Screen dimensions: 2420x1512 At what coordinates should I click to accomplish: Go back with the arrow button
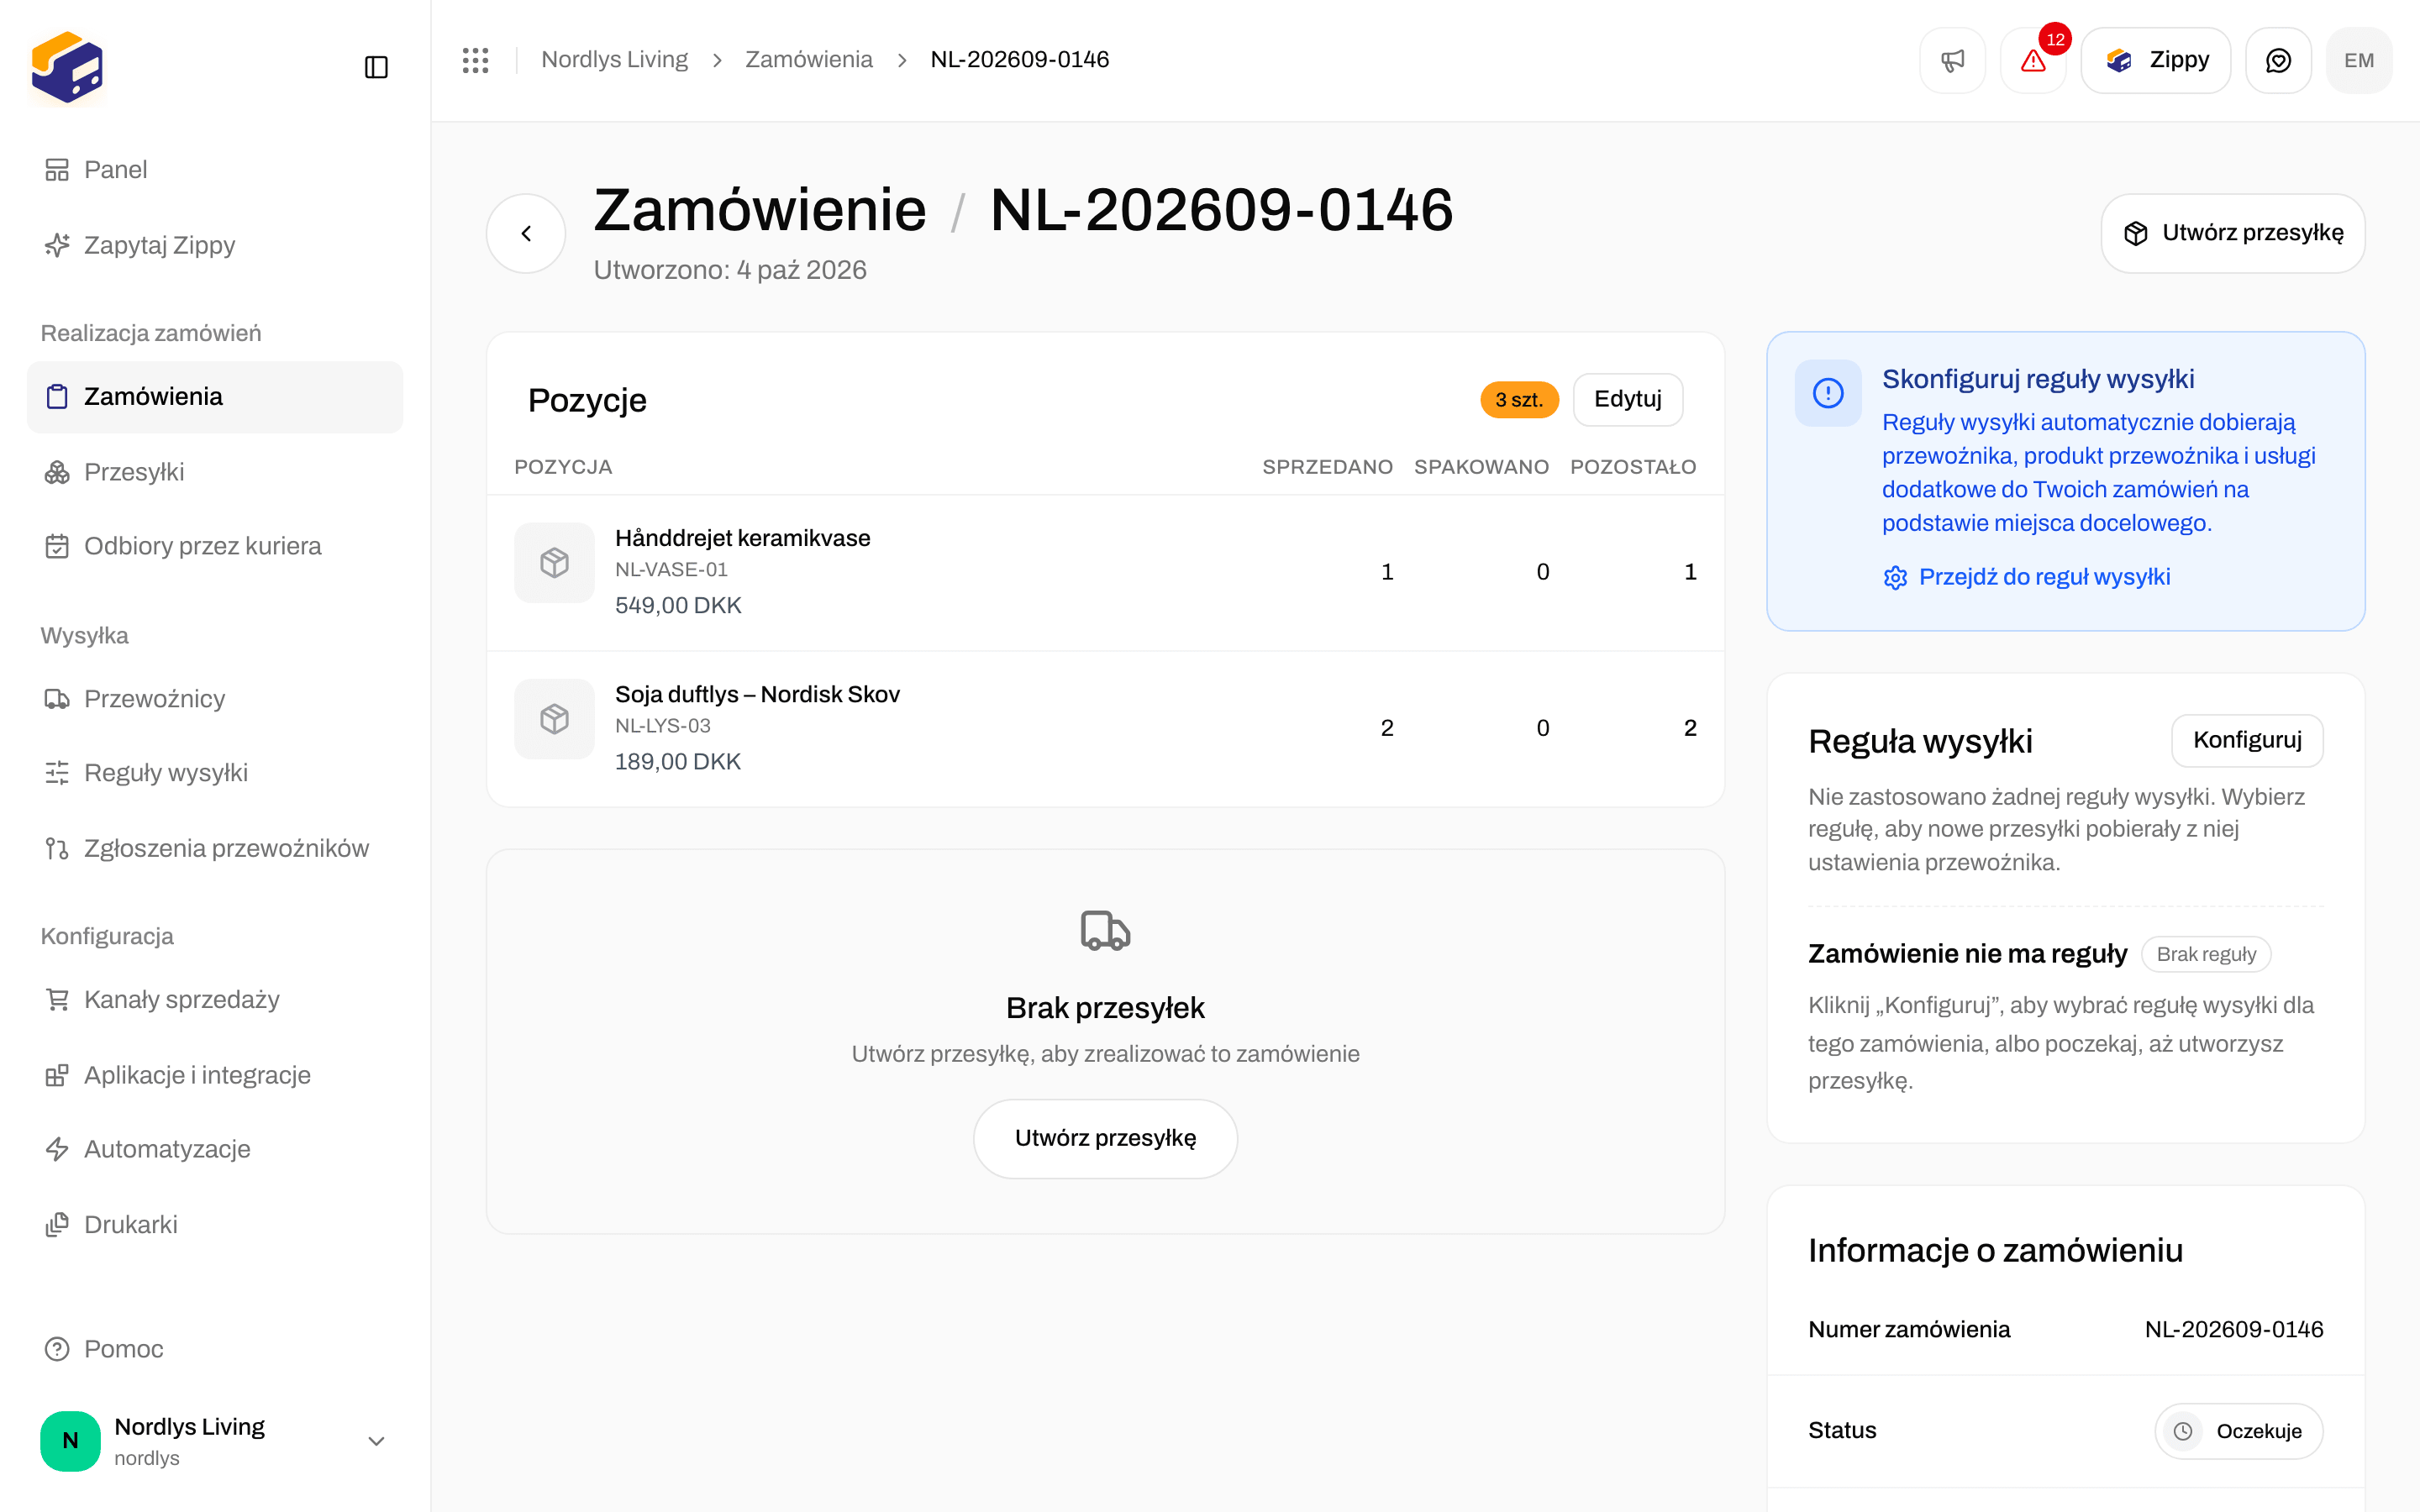[x=526, y=233]
